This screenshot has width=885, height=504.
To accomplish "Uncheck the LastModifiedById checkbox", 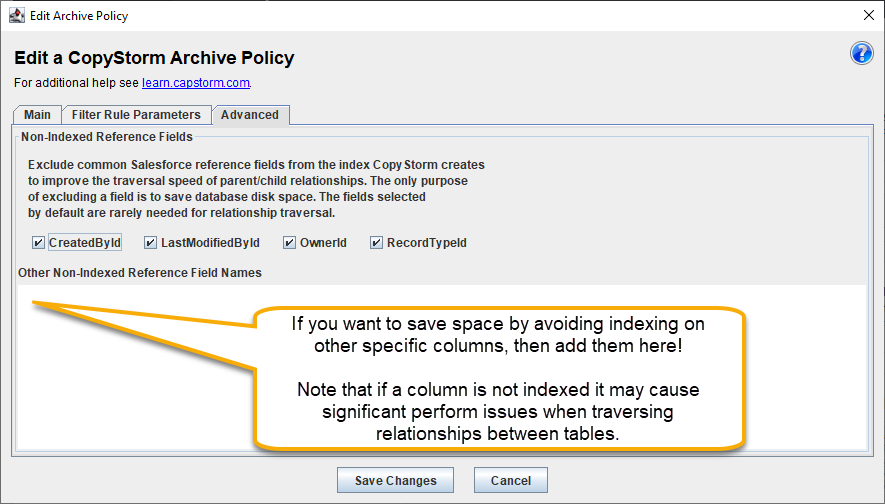I will [150, 243].
